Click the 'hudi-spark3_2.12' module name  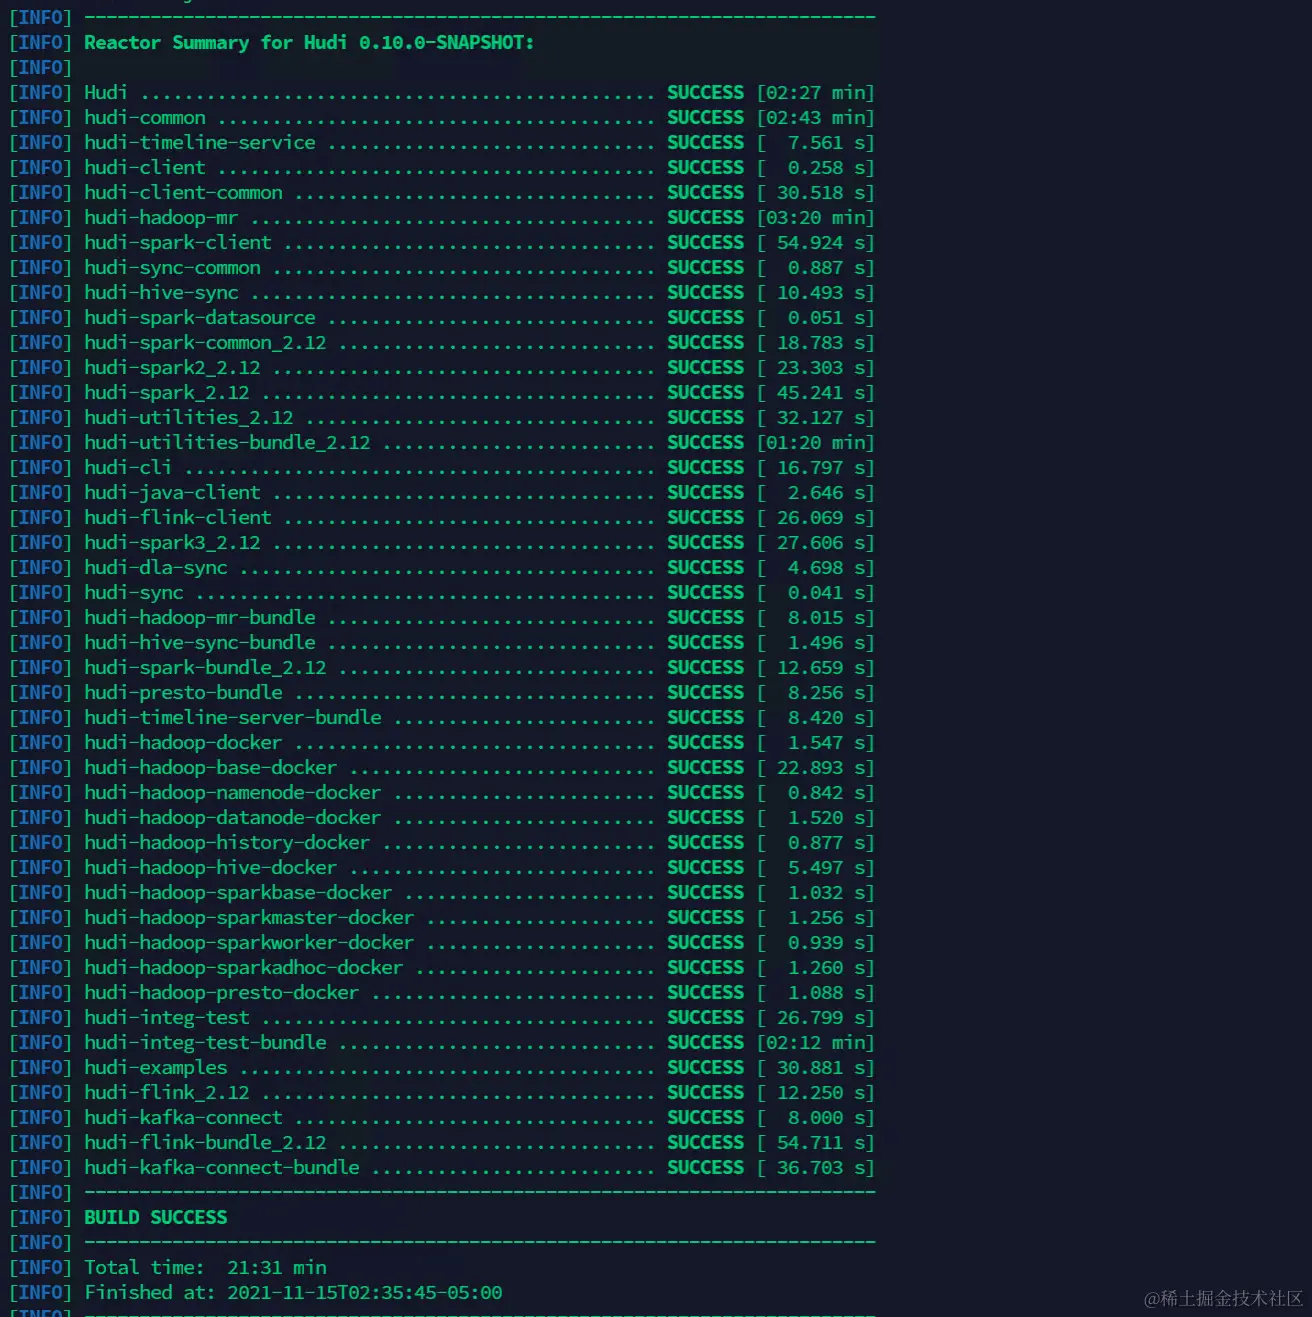172,542
